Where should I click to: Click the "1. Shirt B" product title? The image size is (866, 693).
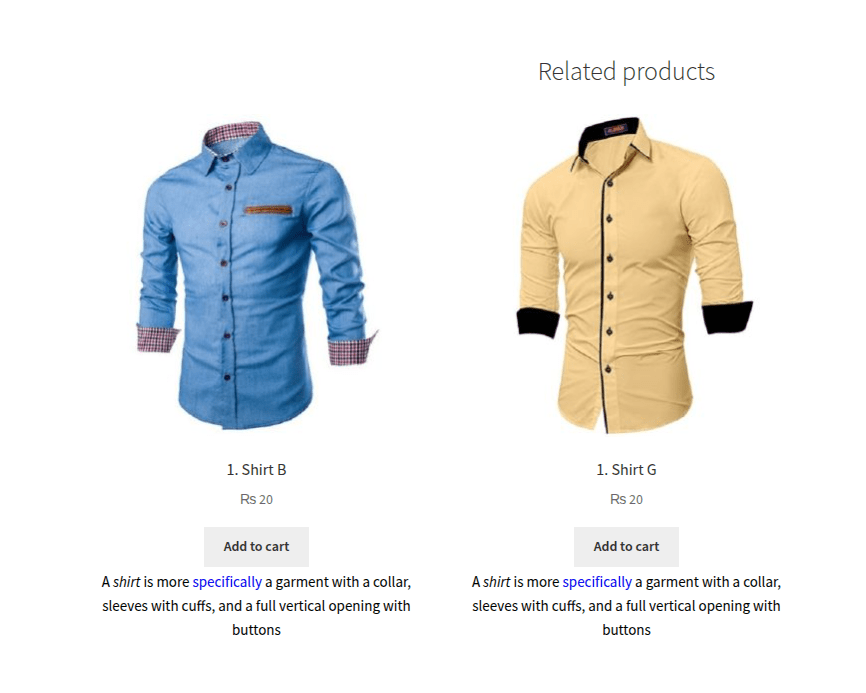coord(256,470)
